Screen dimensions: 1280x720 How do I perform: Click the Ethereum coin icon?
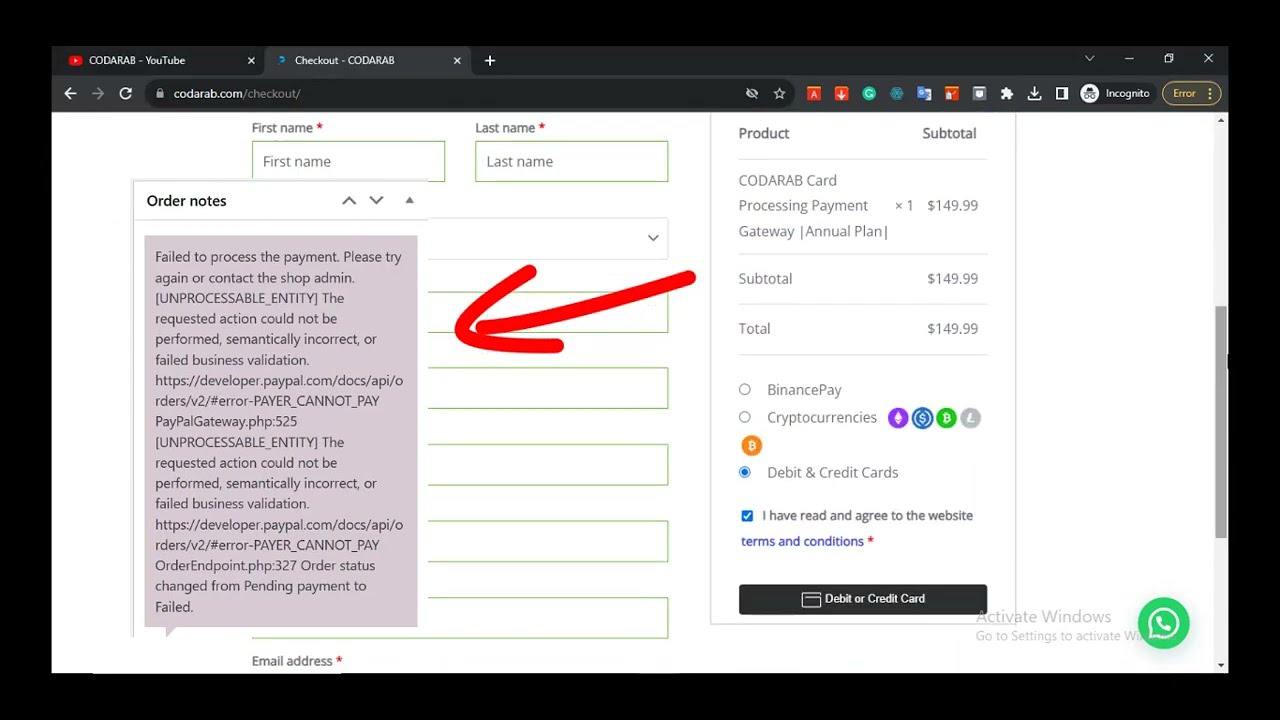[898, 418]
